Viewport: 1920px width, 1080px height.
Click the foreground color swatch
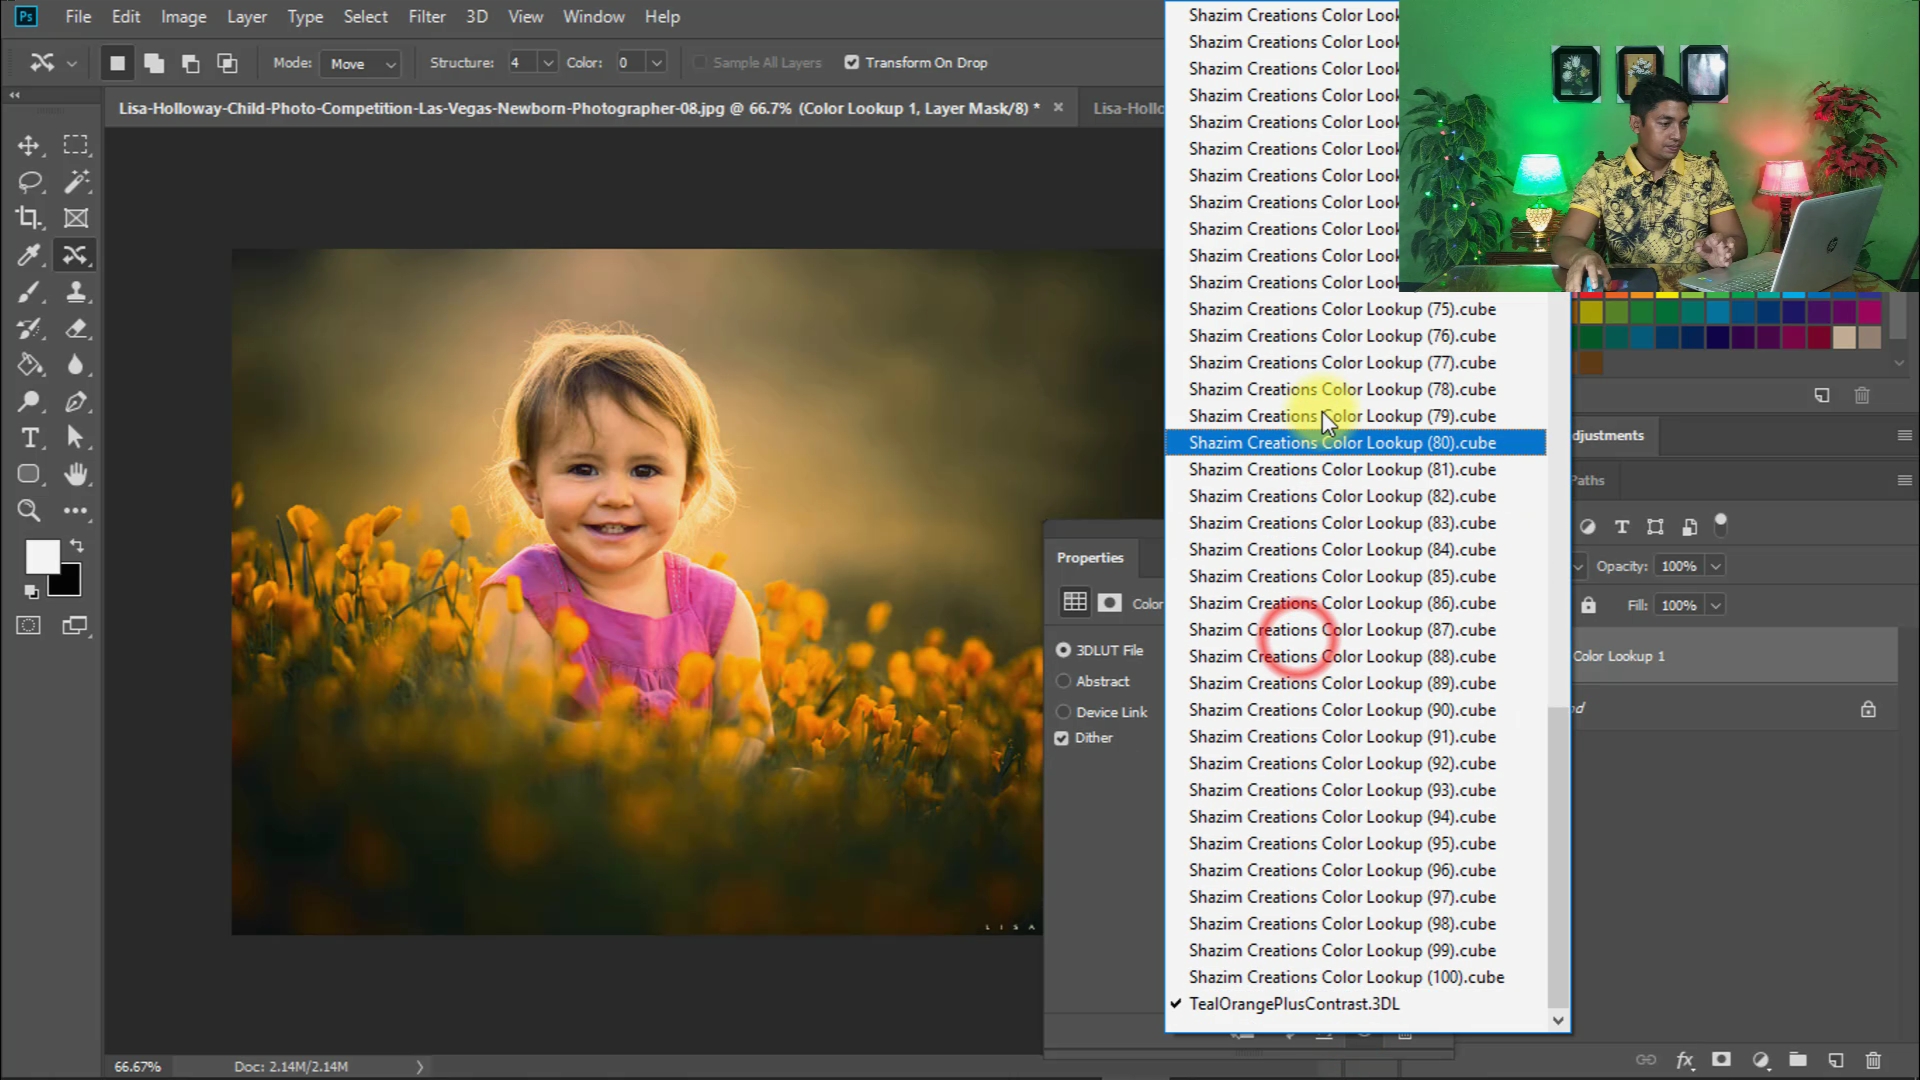(x=43, y=557)
